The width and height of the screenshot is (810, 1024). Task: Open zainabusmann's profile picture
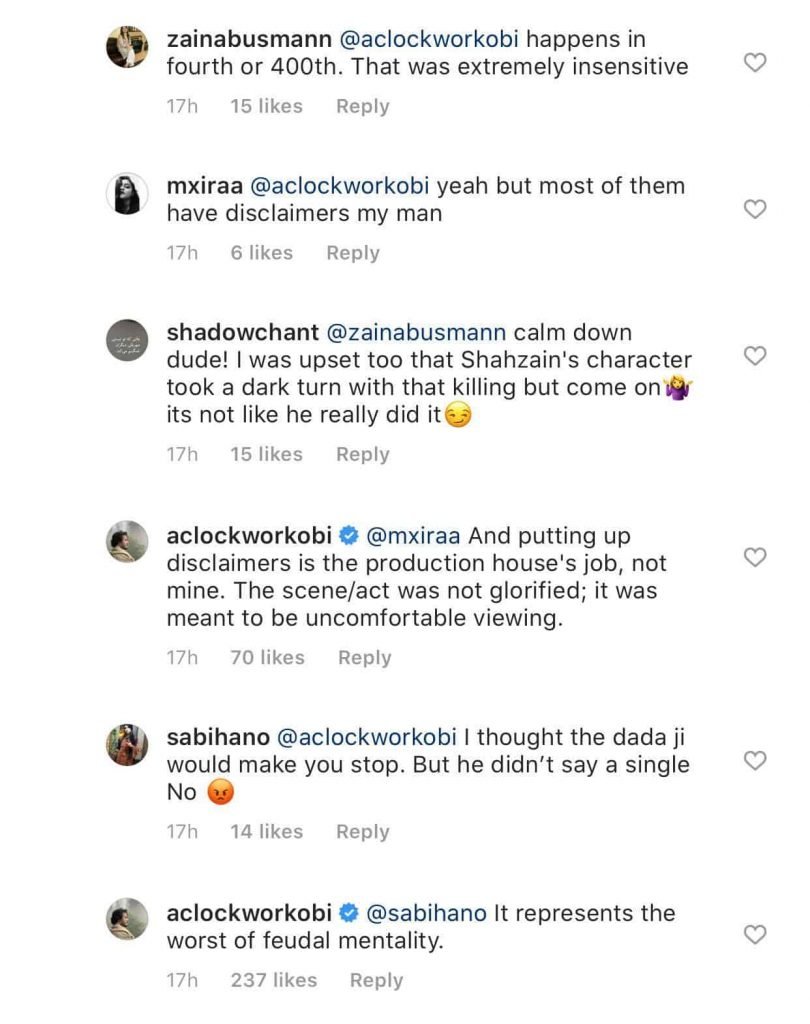pos(127,48)
